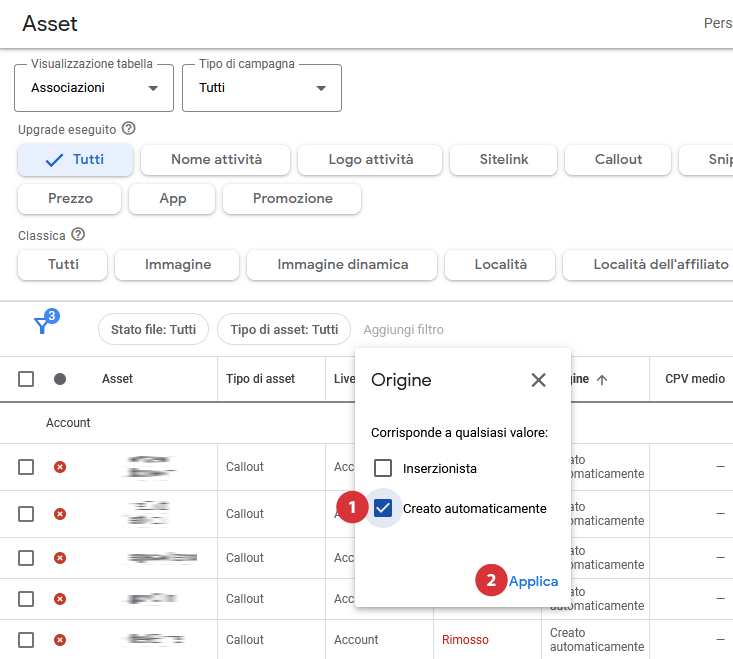The image size is (733, 659).
Task: Click the Aggiungi filtro field
Action: (403, 330)
